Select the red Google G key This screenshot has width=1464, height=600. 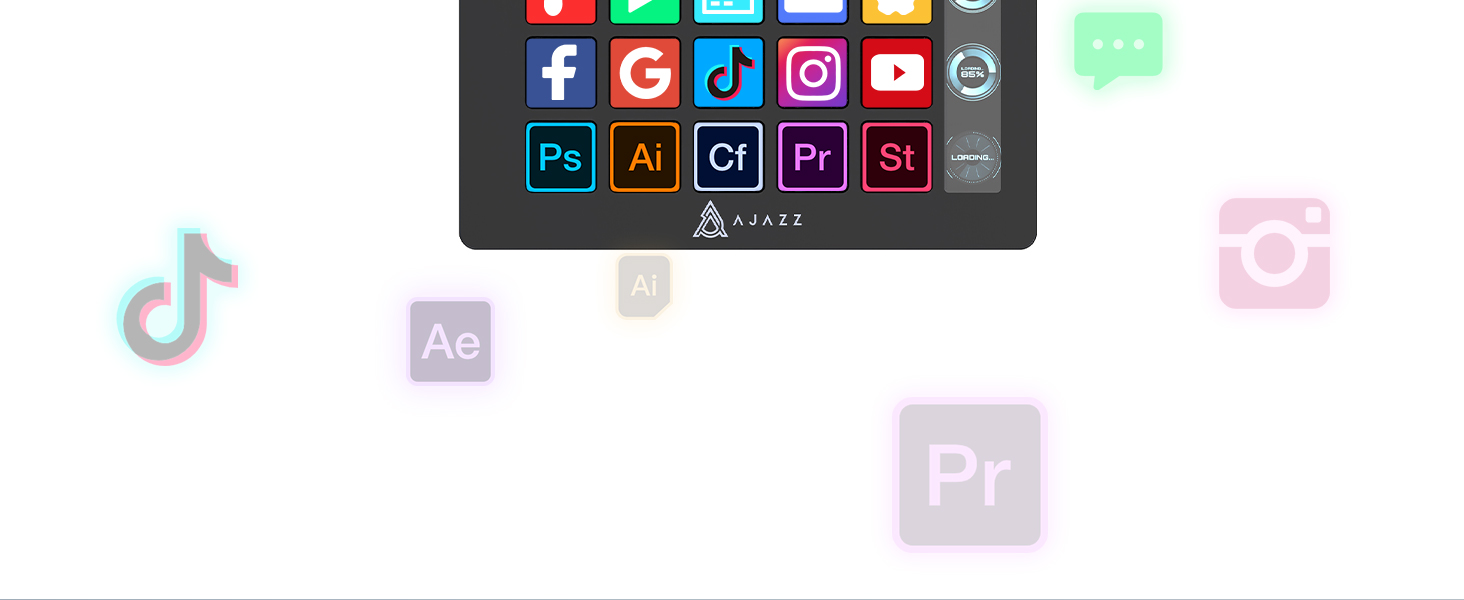(645, 73)
